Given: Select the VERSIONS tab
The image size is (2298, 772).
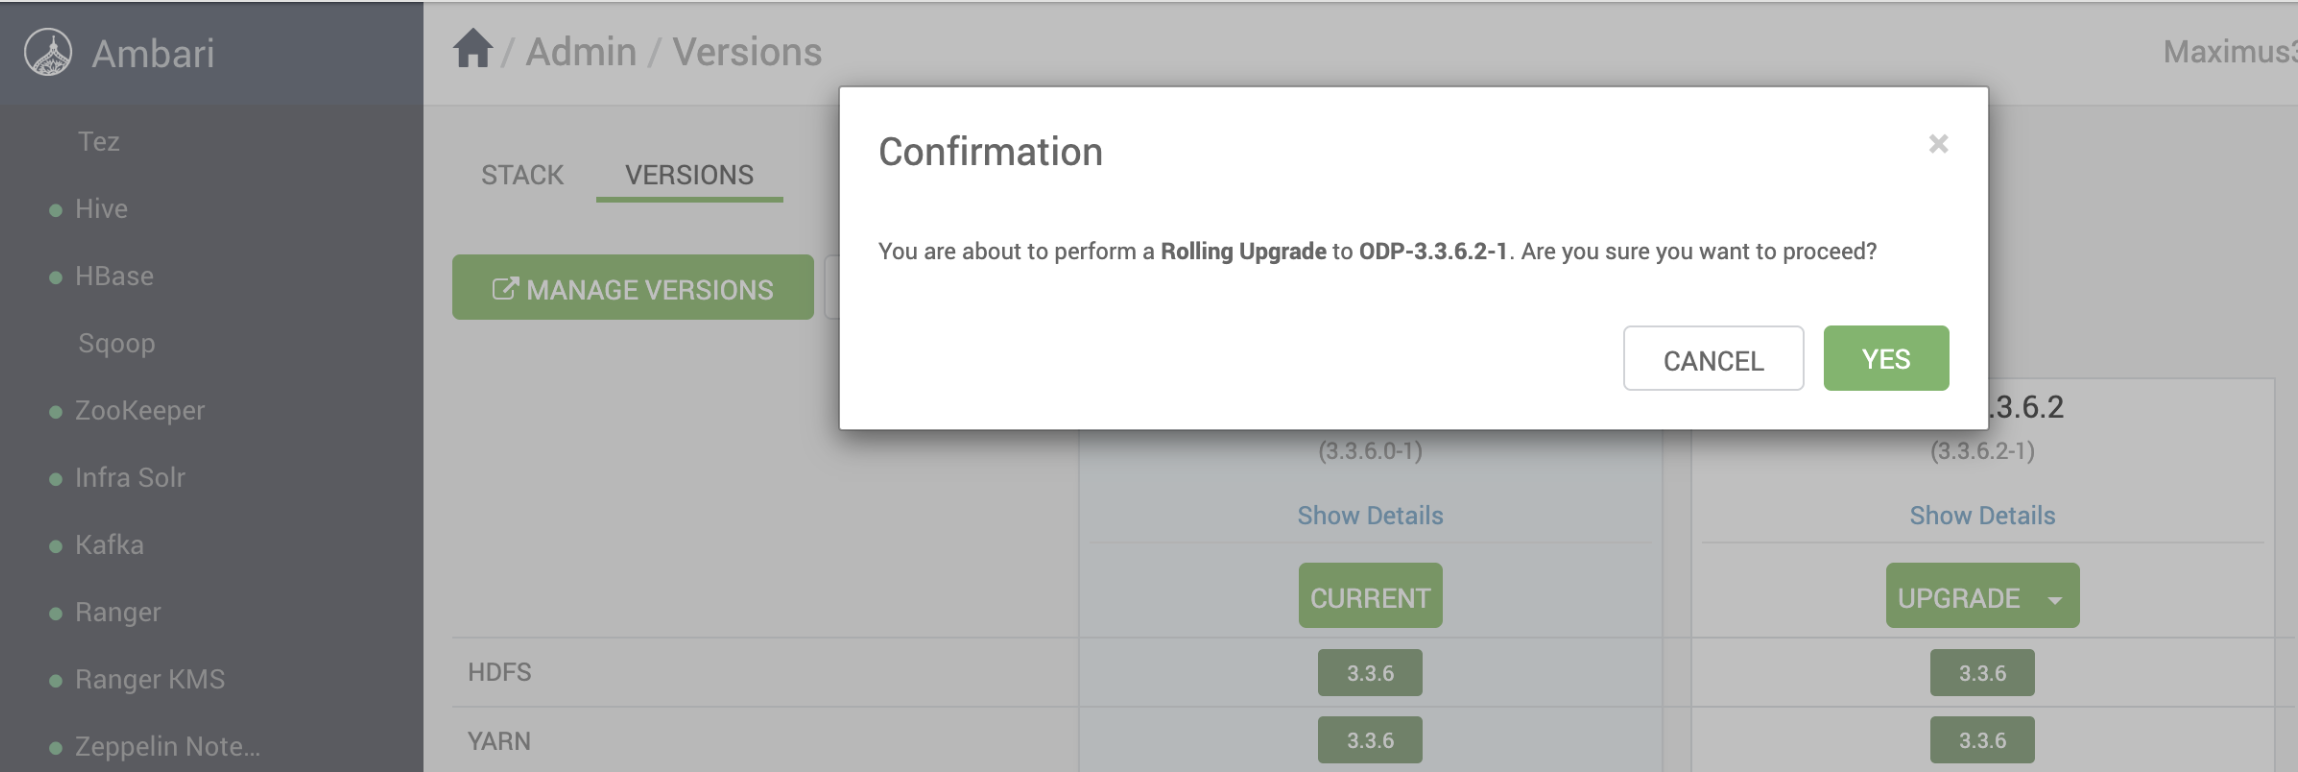Looking at the screenshot, I should pos(689,175).
